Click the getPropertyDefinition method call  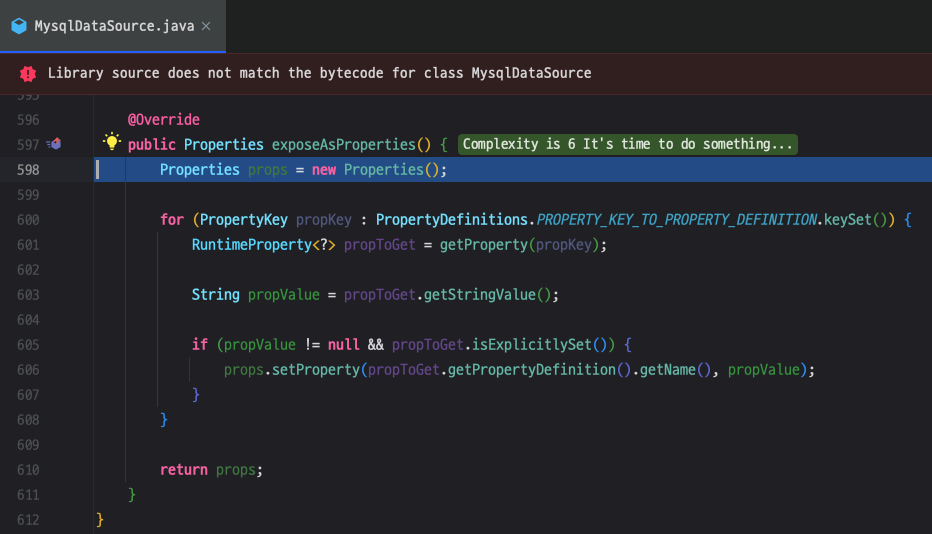pos(531,370)
